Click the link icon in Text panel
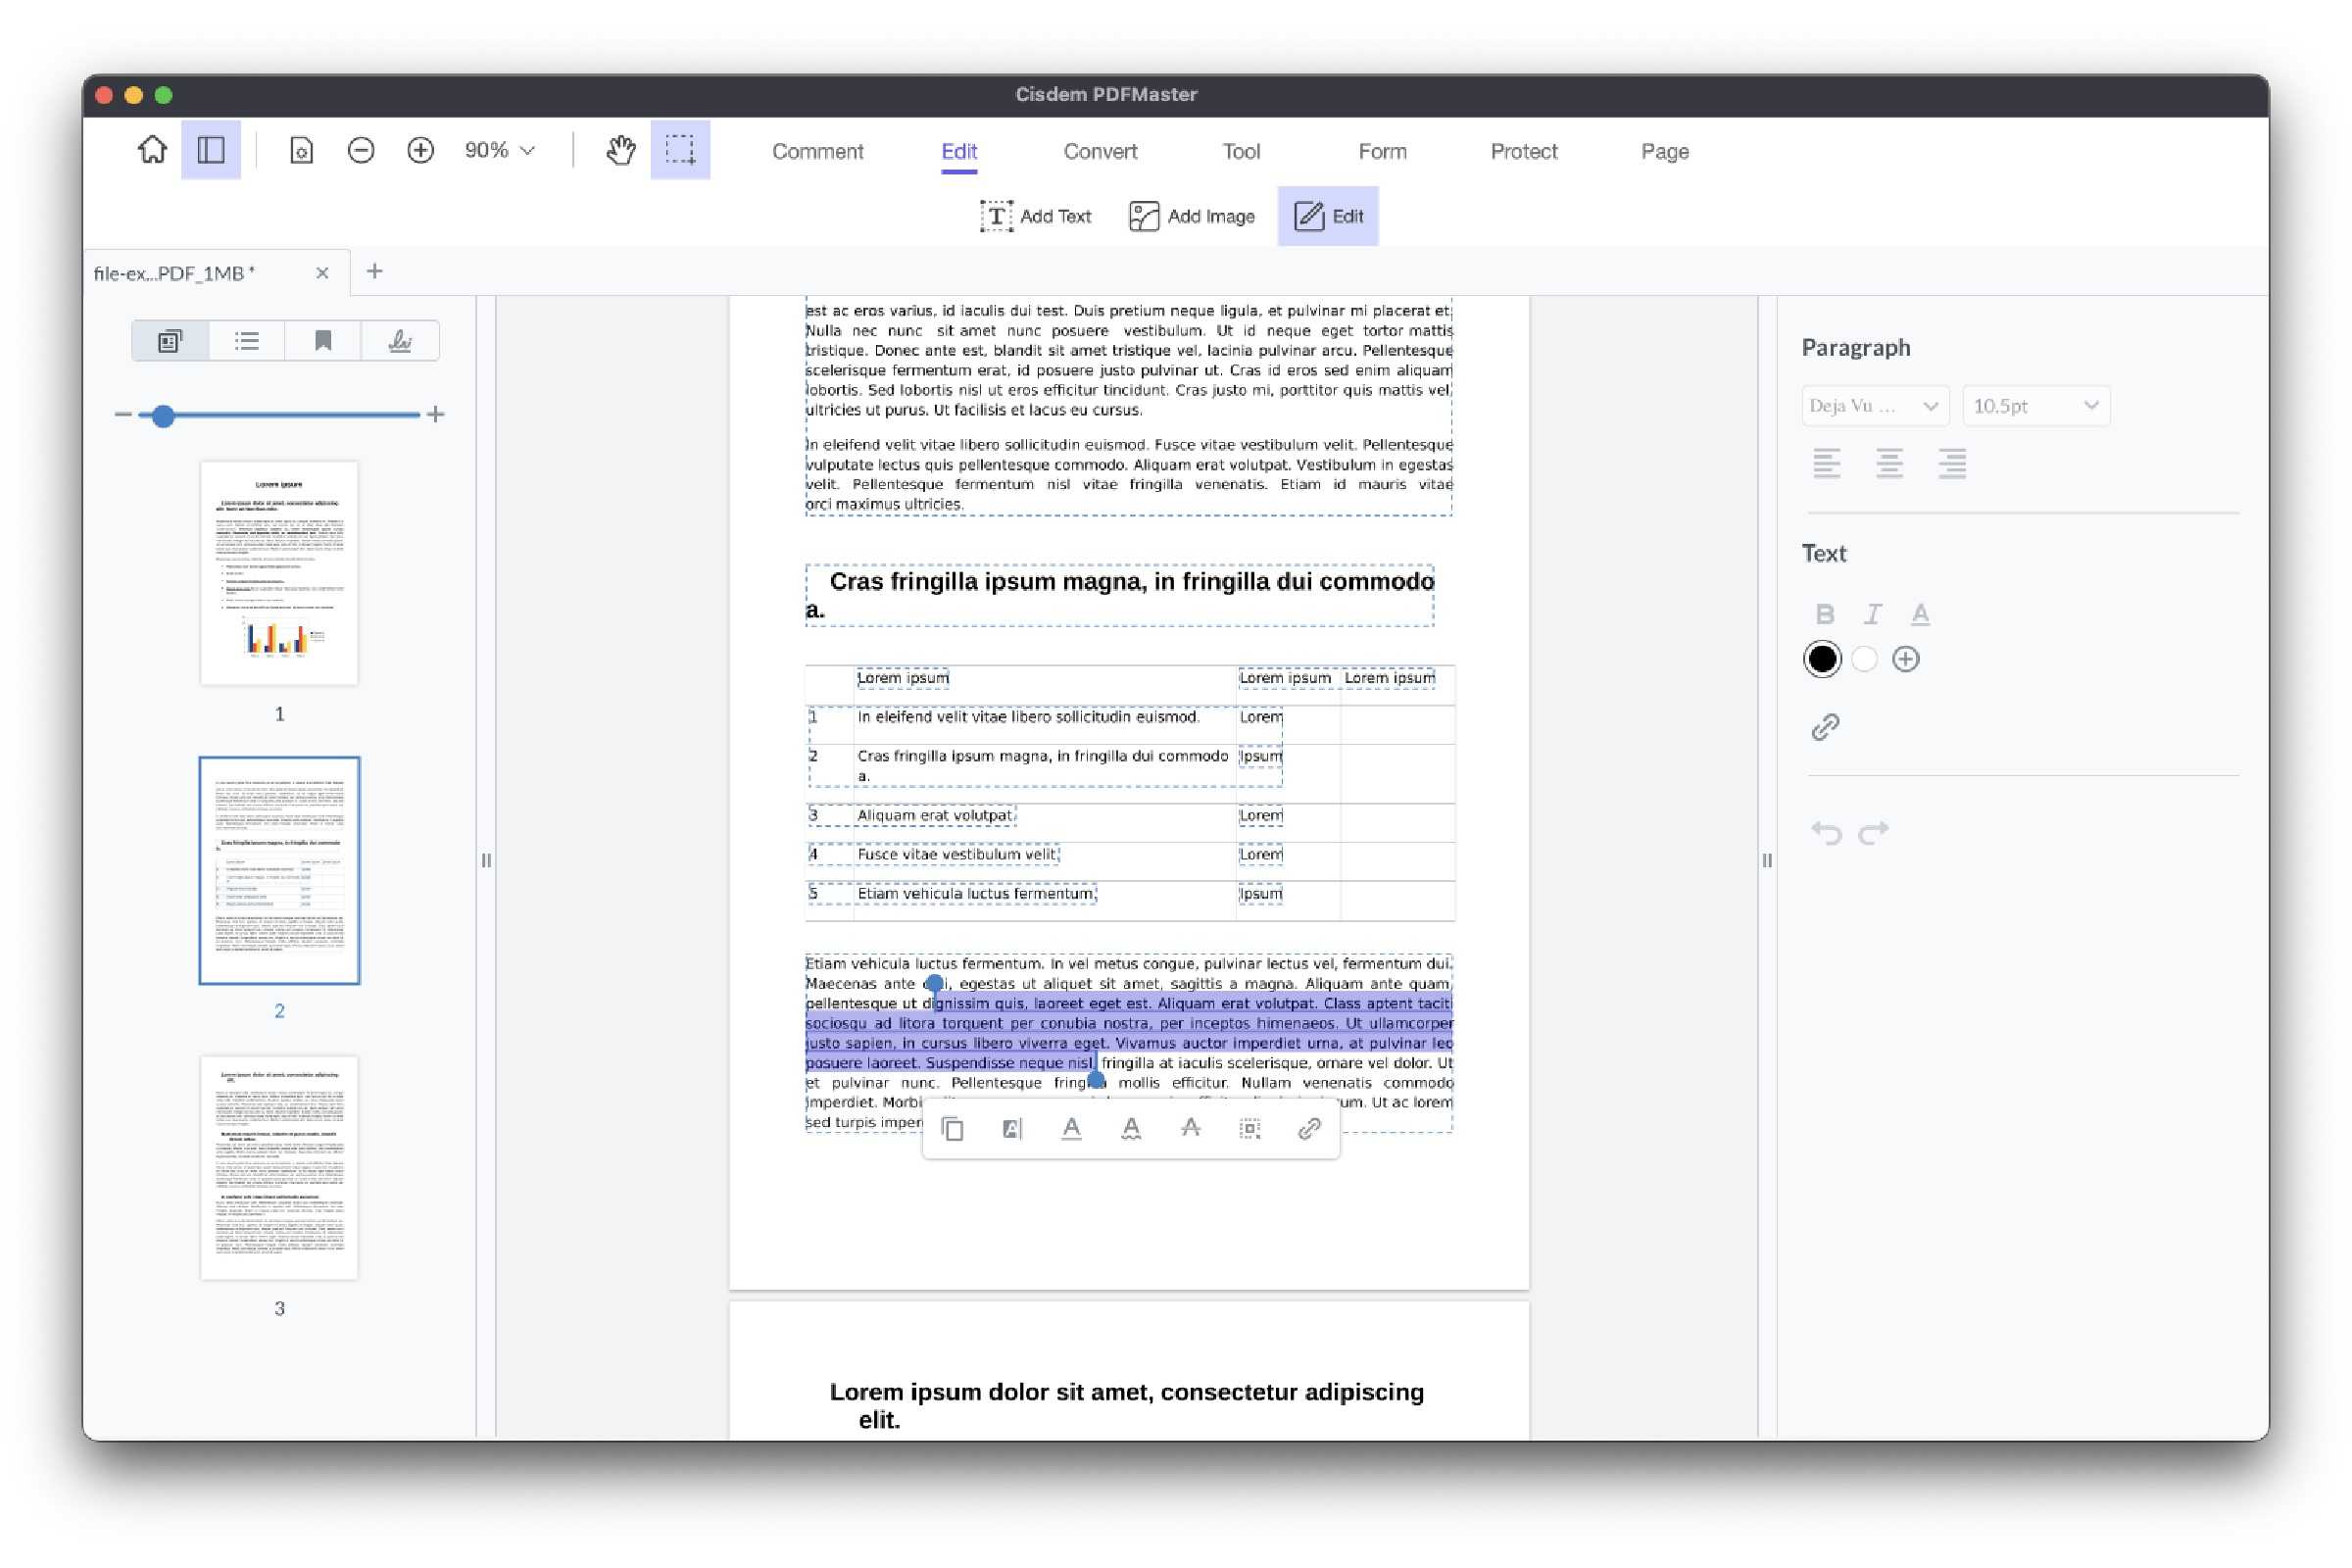This screenshot has width=2352, height=1568. 1826,727
